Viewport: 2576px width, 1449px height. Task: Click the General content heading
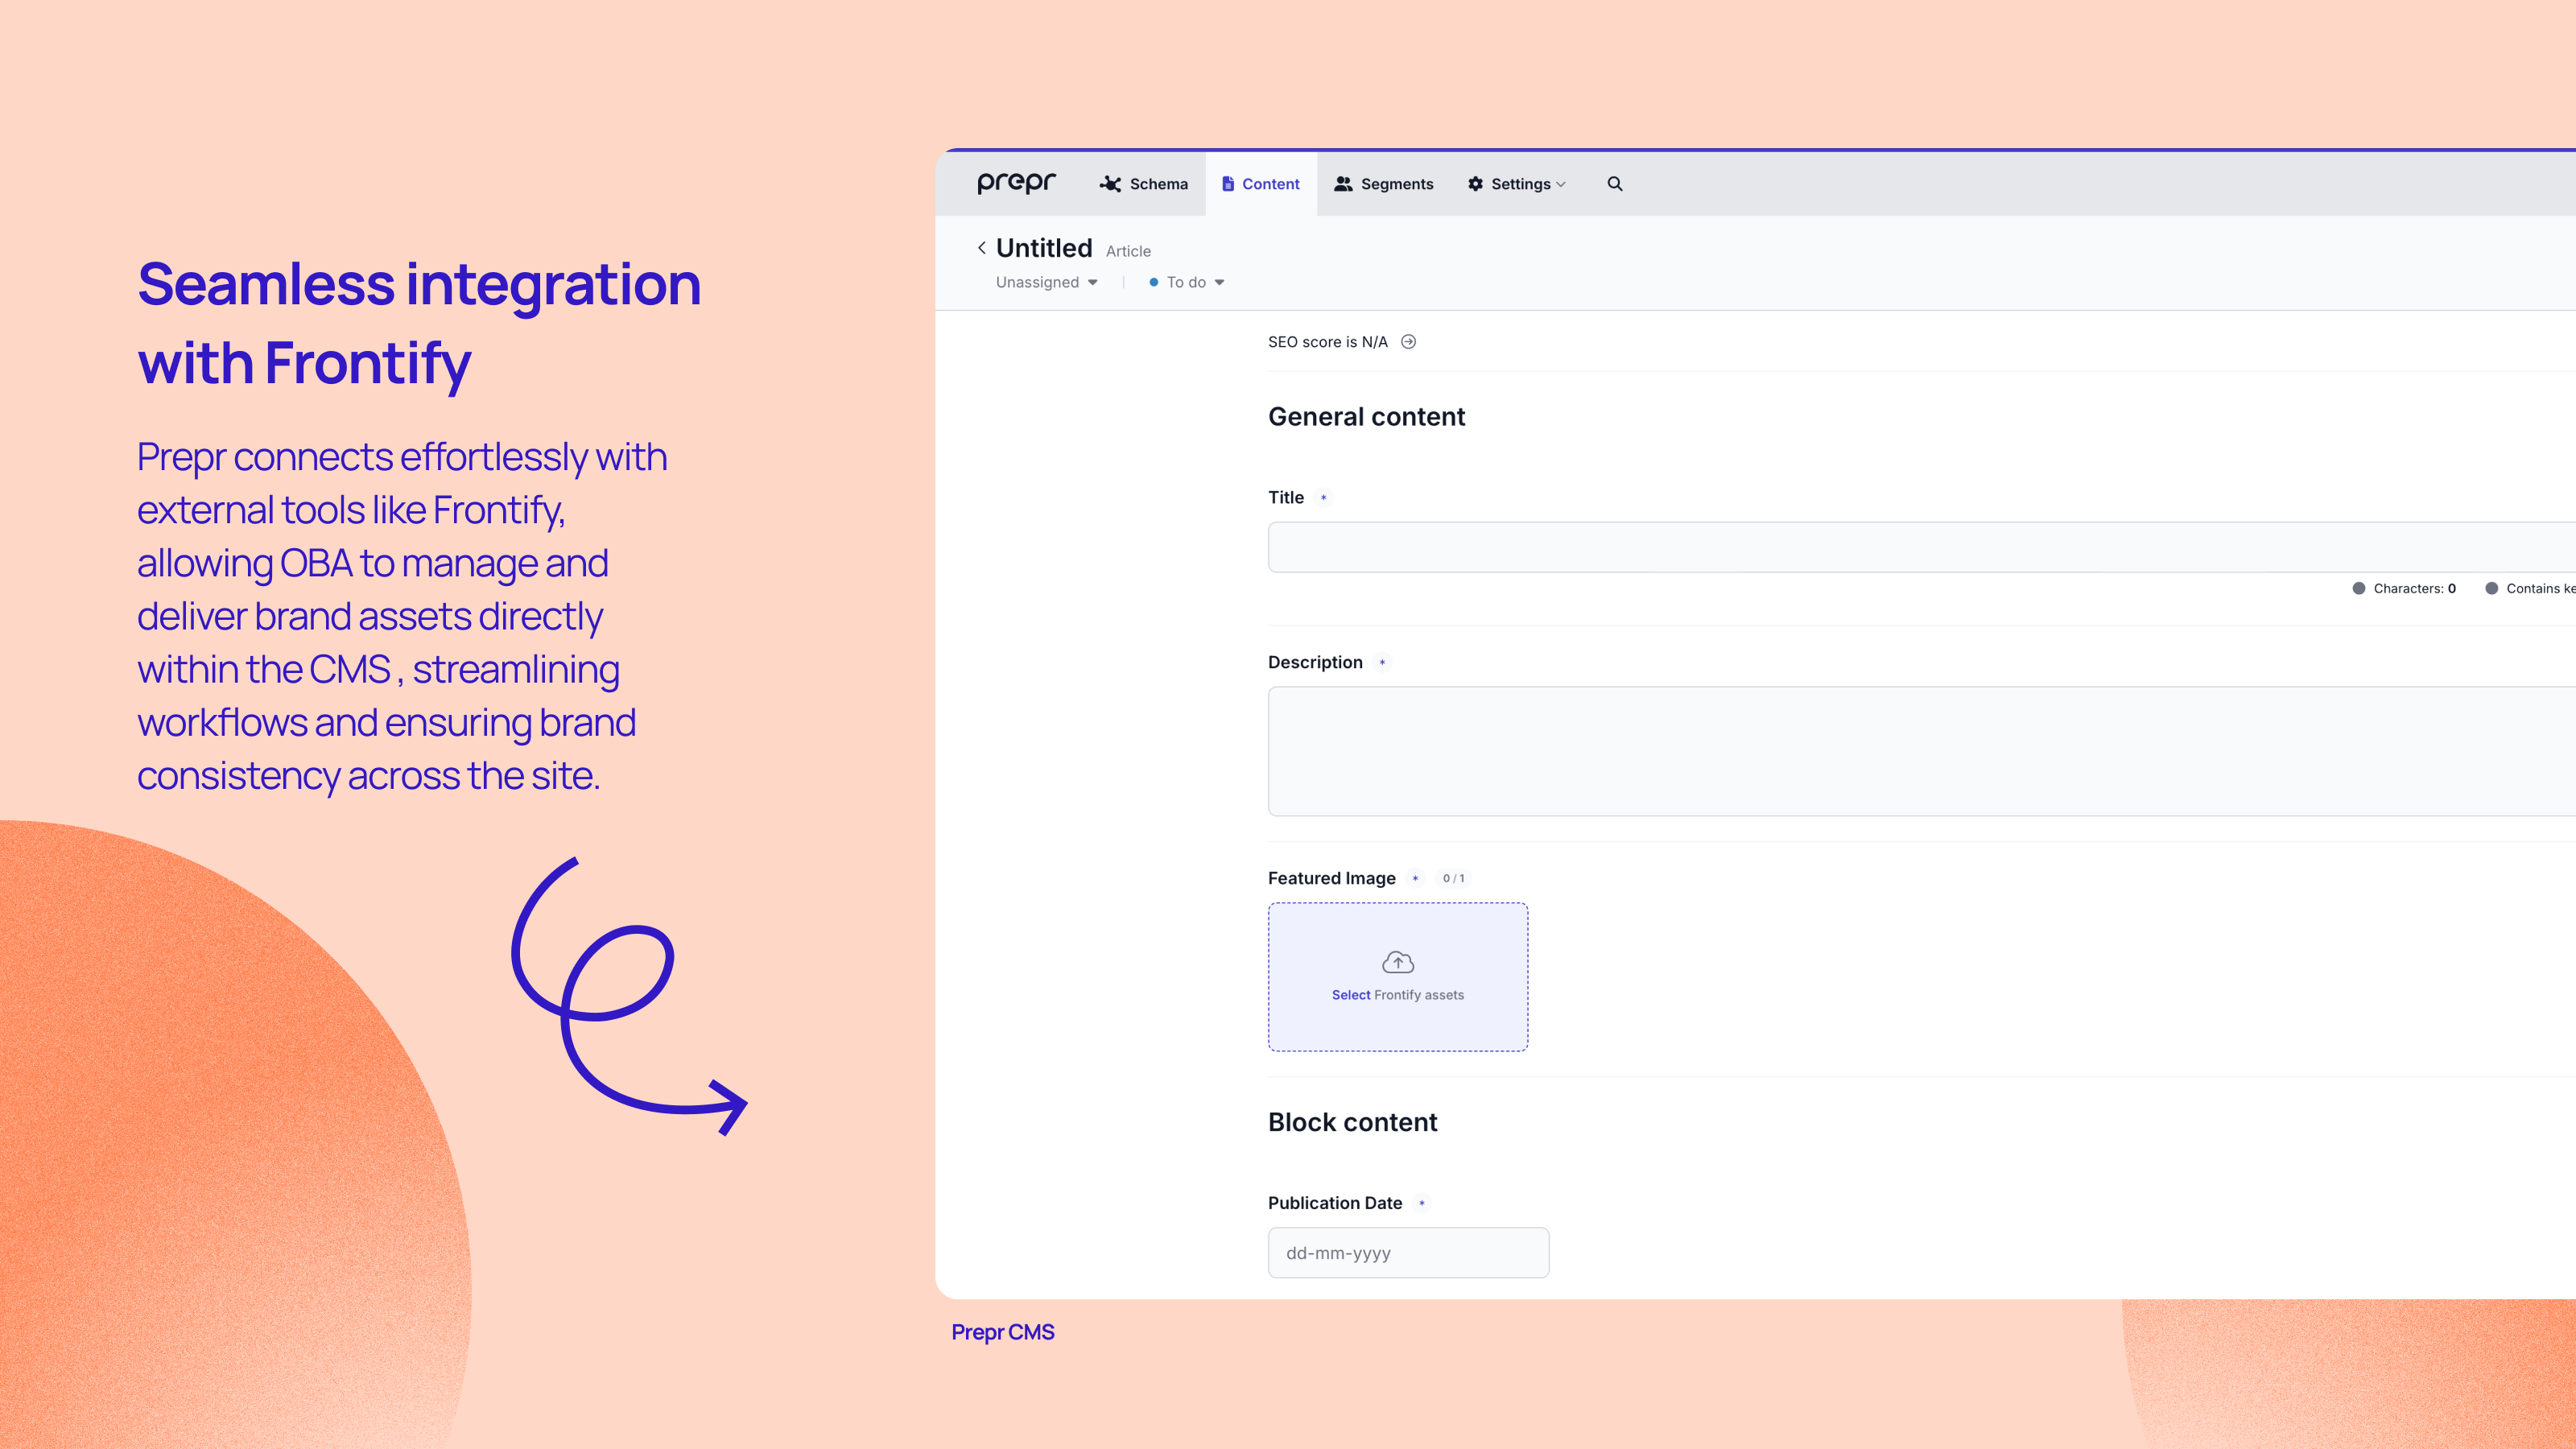click(x=1366, y=417)
